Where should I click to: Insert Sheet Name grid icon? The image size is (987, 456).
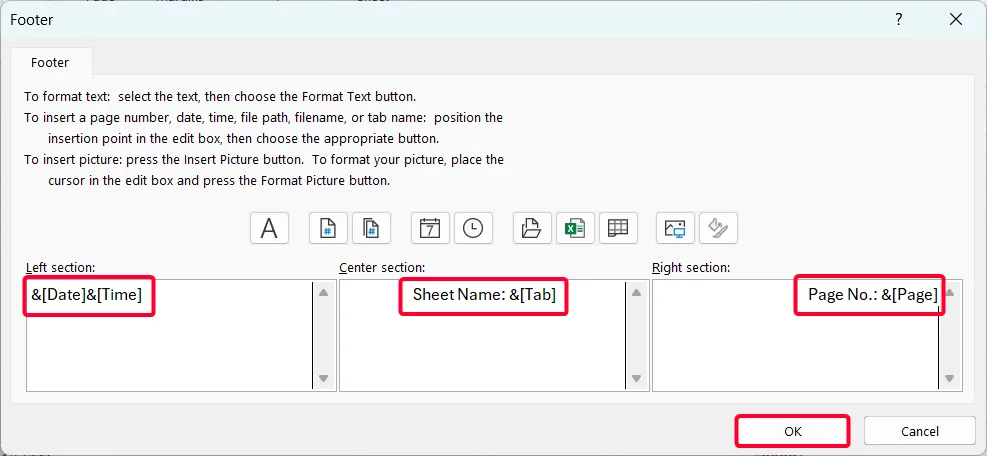point(619,227)
